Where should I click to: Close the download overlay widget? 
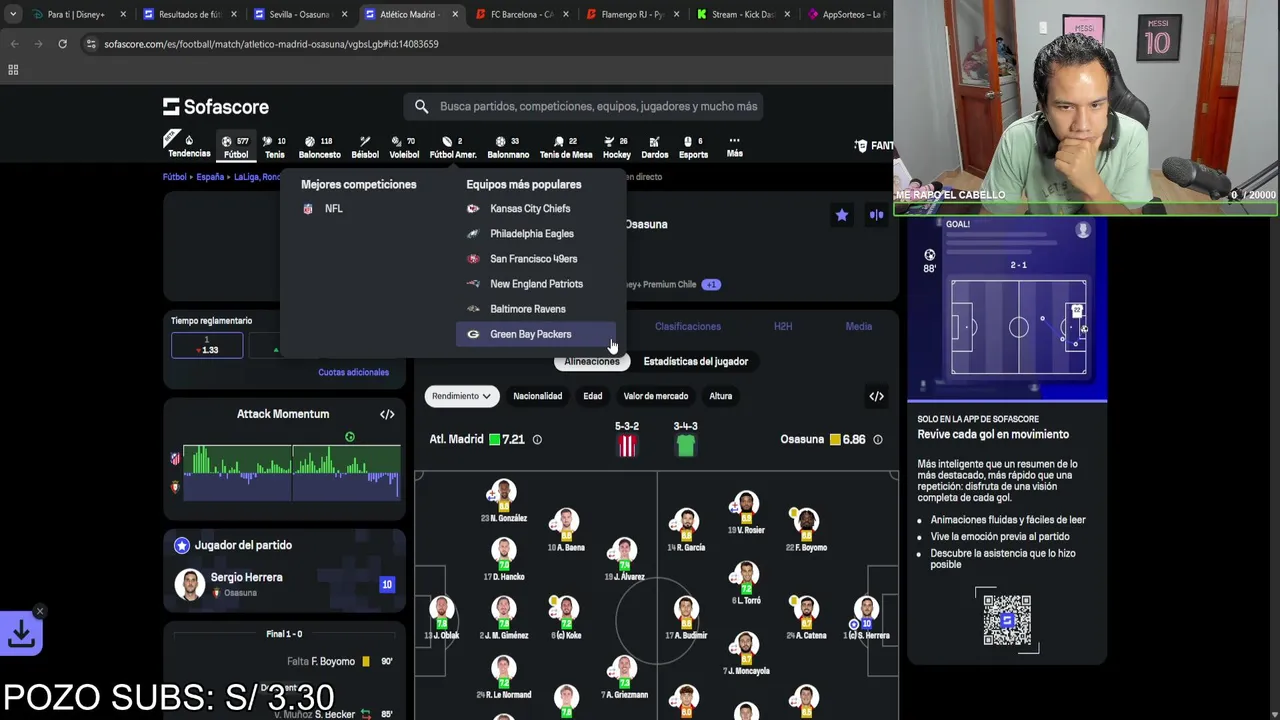(40, 611)
